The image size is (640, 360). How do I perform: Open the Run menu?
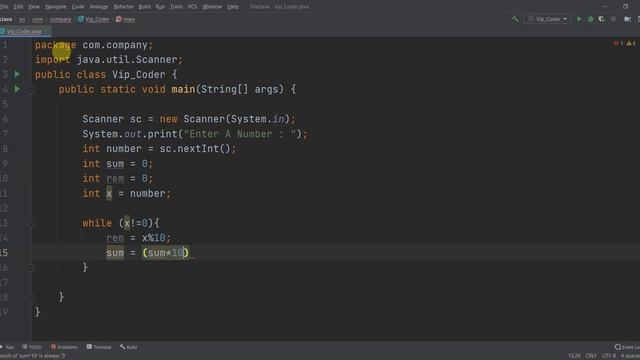[160, 7]
